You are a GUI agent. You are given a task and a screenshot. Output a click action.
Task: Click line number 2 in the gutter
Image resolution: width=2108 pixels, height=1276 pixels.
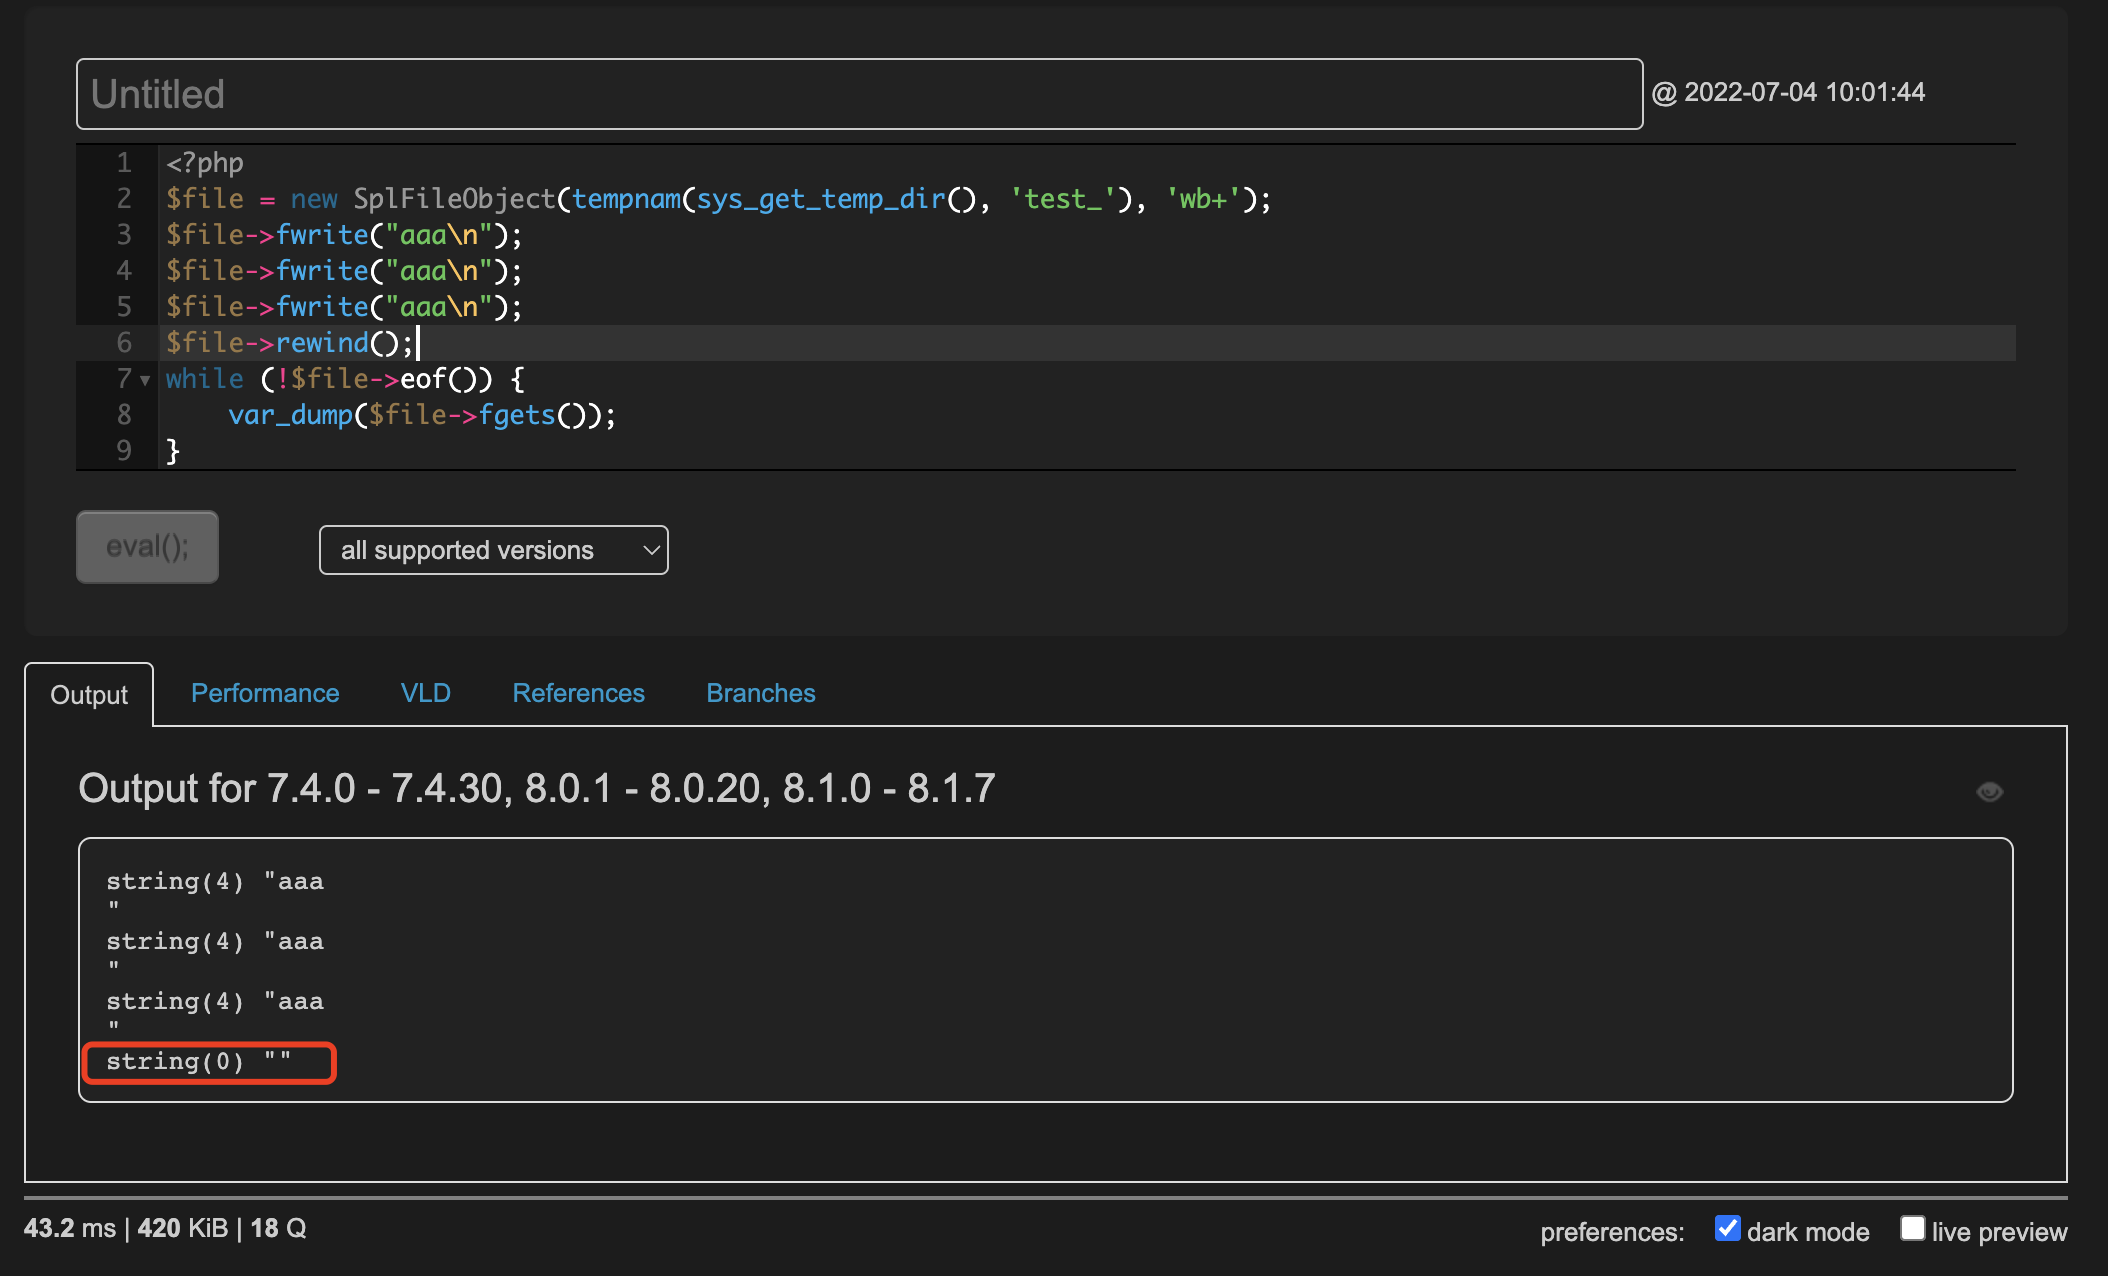coord(124,199)
